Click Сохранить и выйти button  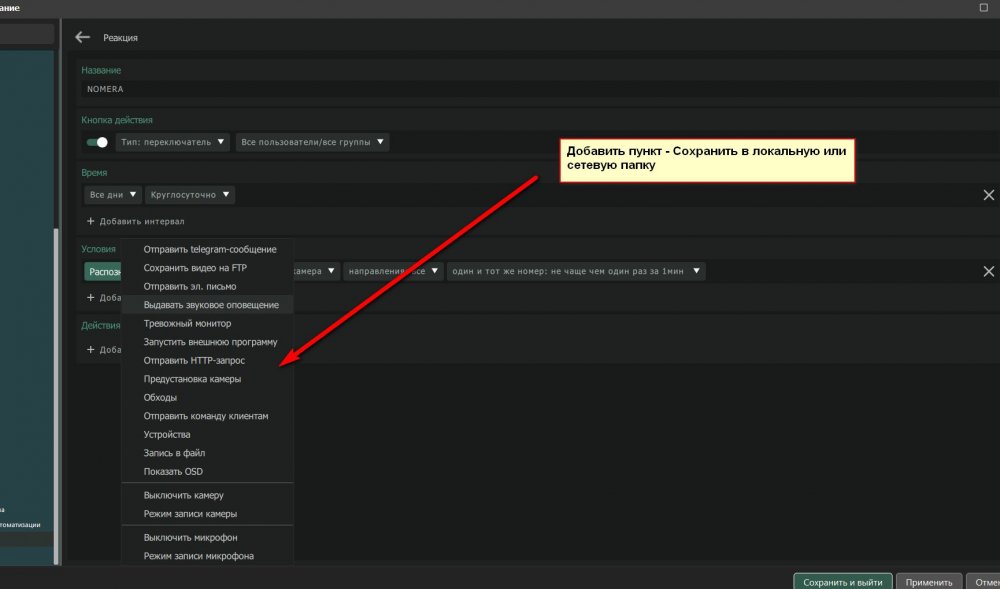tap(842, 582)
